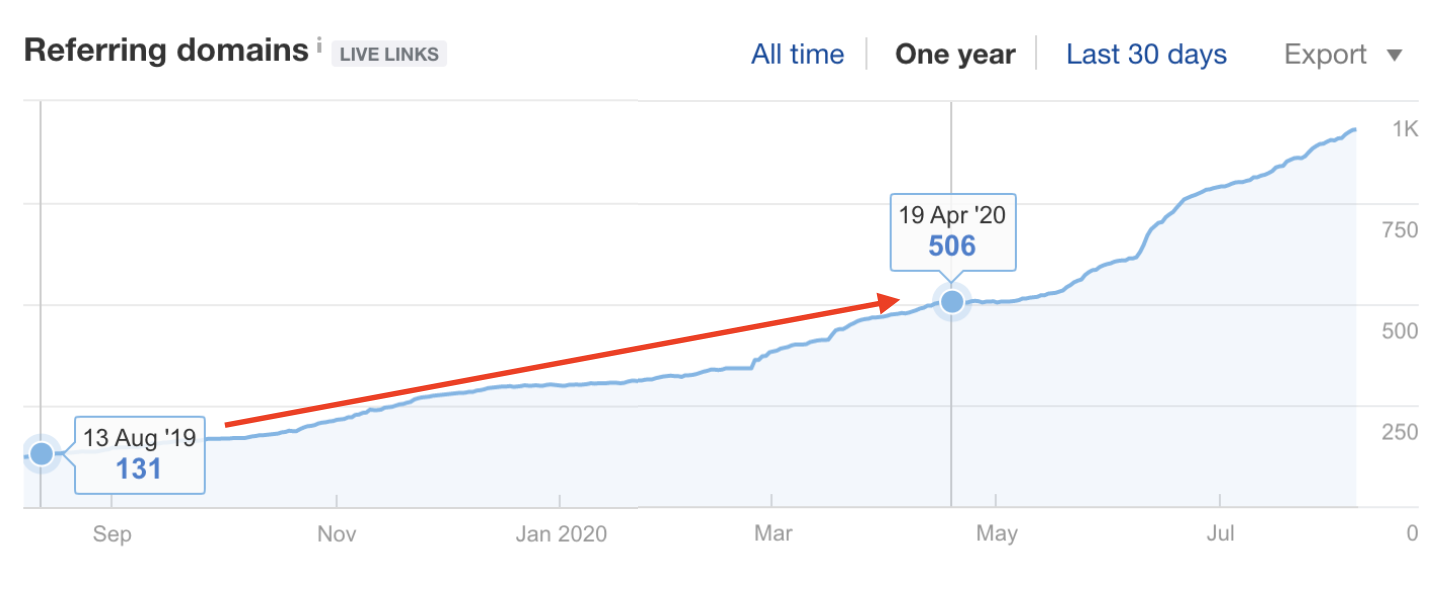Select the 19 Apr '20 data point circle
The image size is (1450, 592).
(x=952, y=300)
